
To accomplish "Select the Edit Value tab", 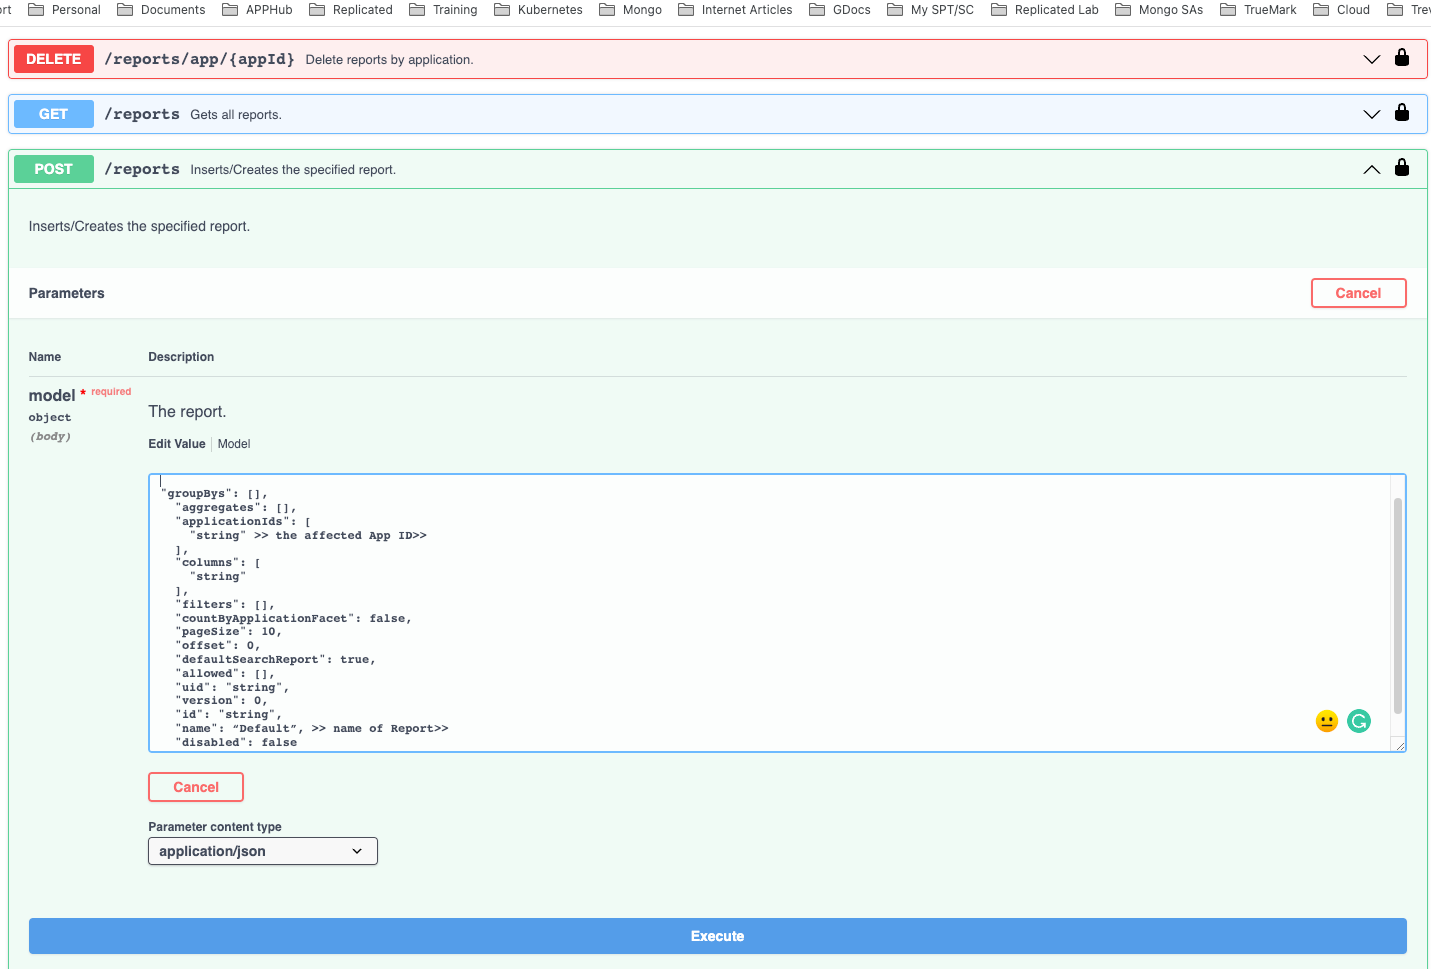I will pos(177,444).
